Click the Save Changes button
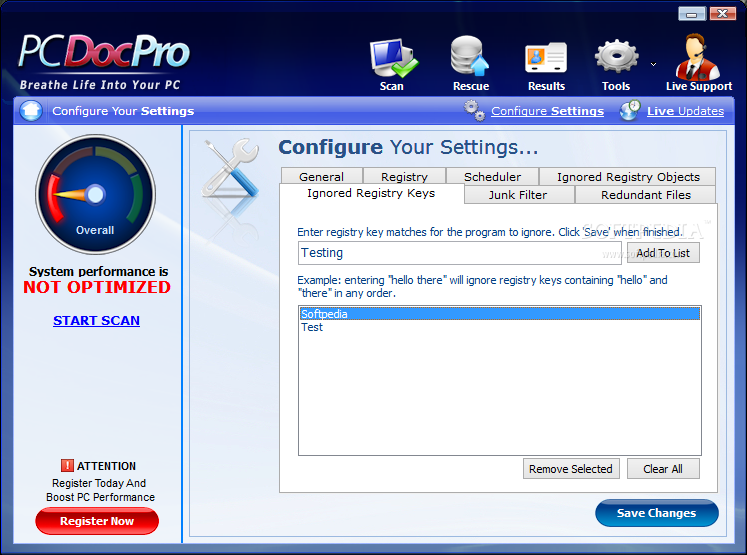Screen dimensions: 747x555 pos(656,513)
